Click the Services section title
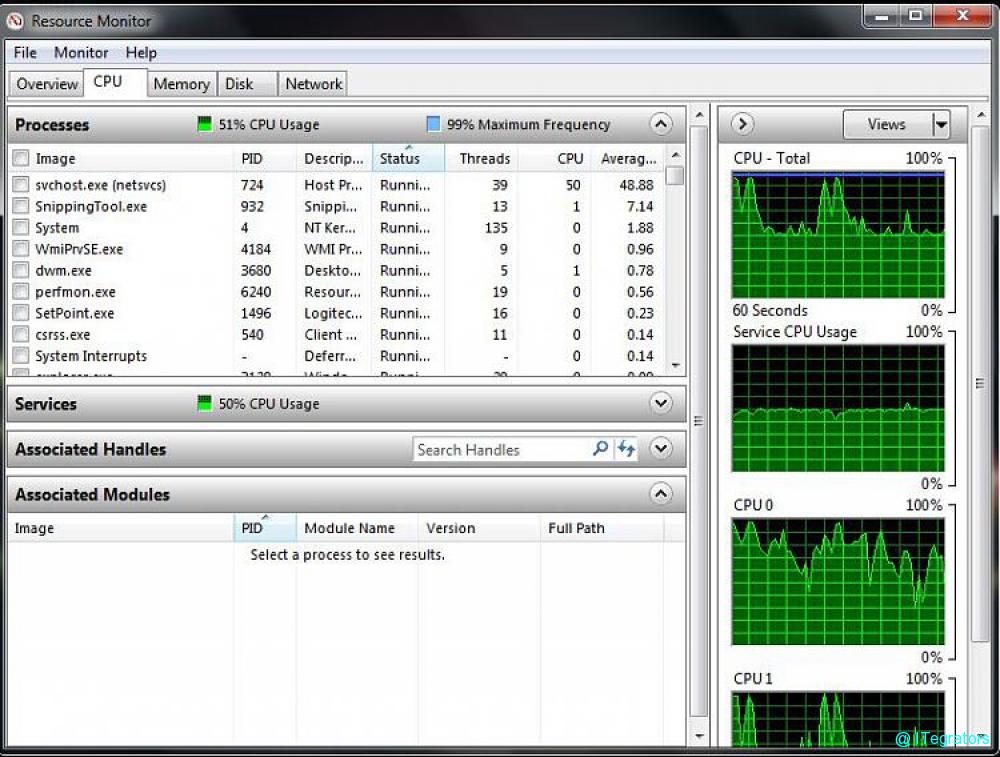 tap(45, 404)
